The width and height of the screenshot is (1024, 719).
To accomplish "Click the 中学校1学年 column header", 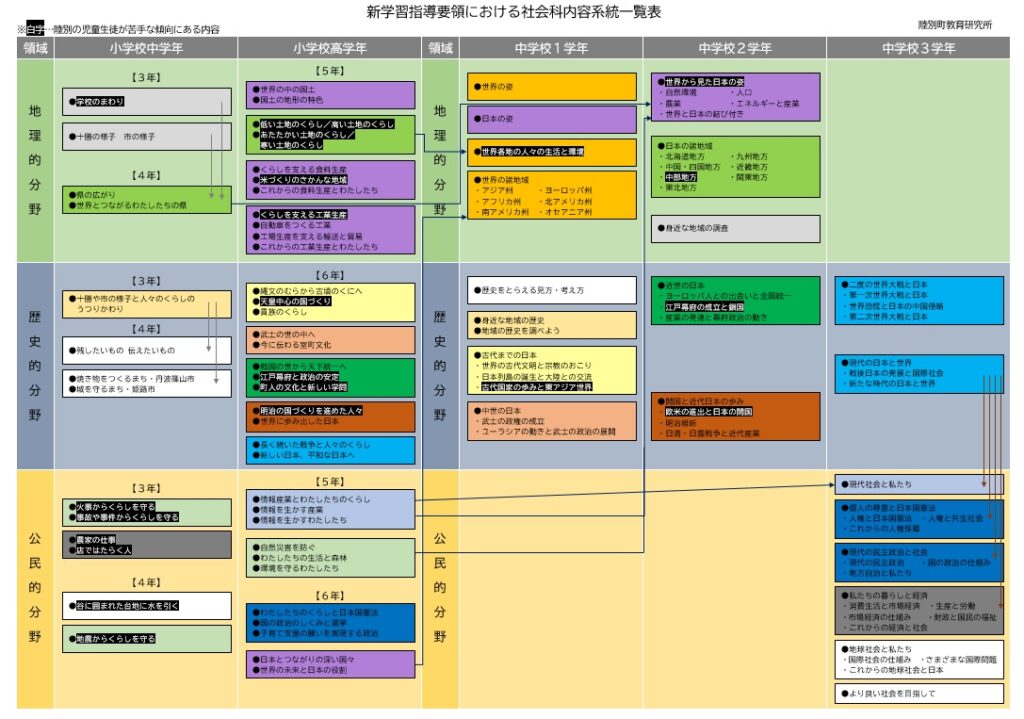I will point(551,48).
